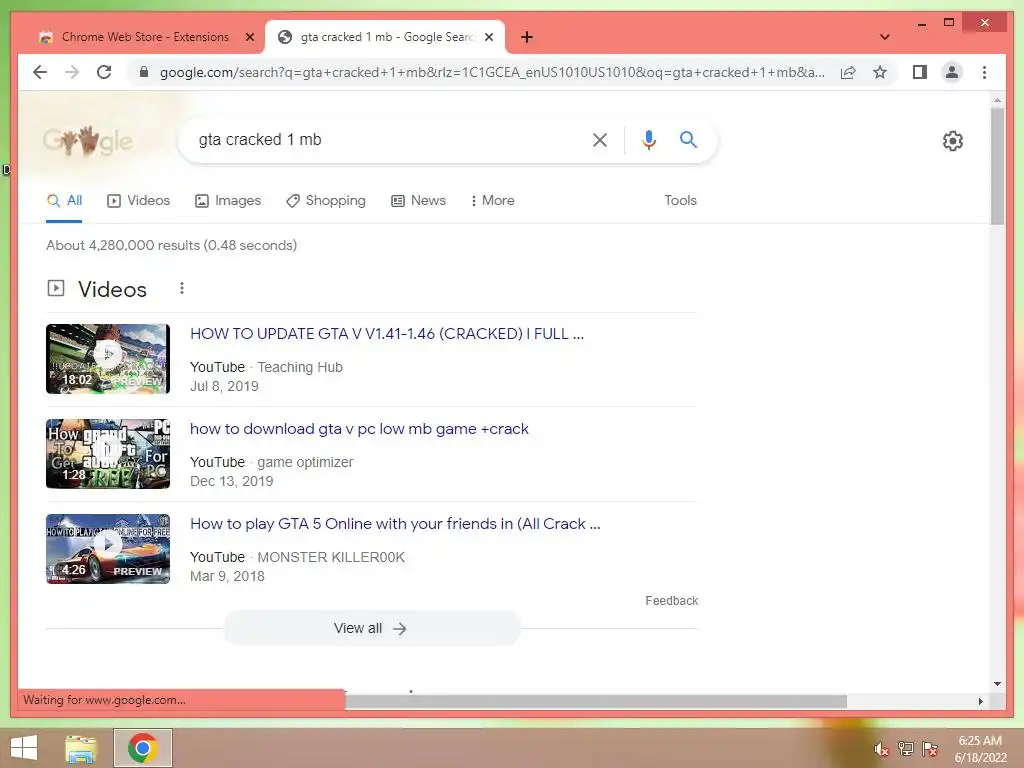Open the Chrome side panel icon
The image size is (1024, 768).
920,72
